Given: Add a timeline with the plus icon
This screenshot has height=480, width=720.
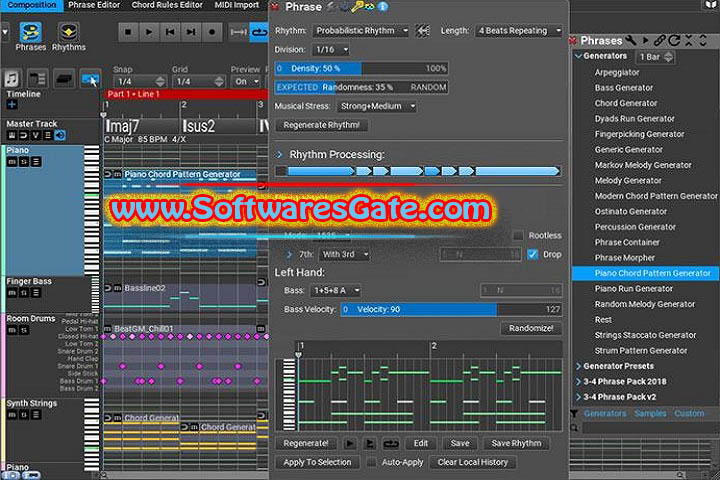Looking at the screenshot, I should (x=11, y=104).
